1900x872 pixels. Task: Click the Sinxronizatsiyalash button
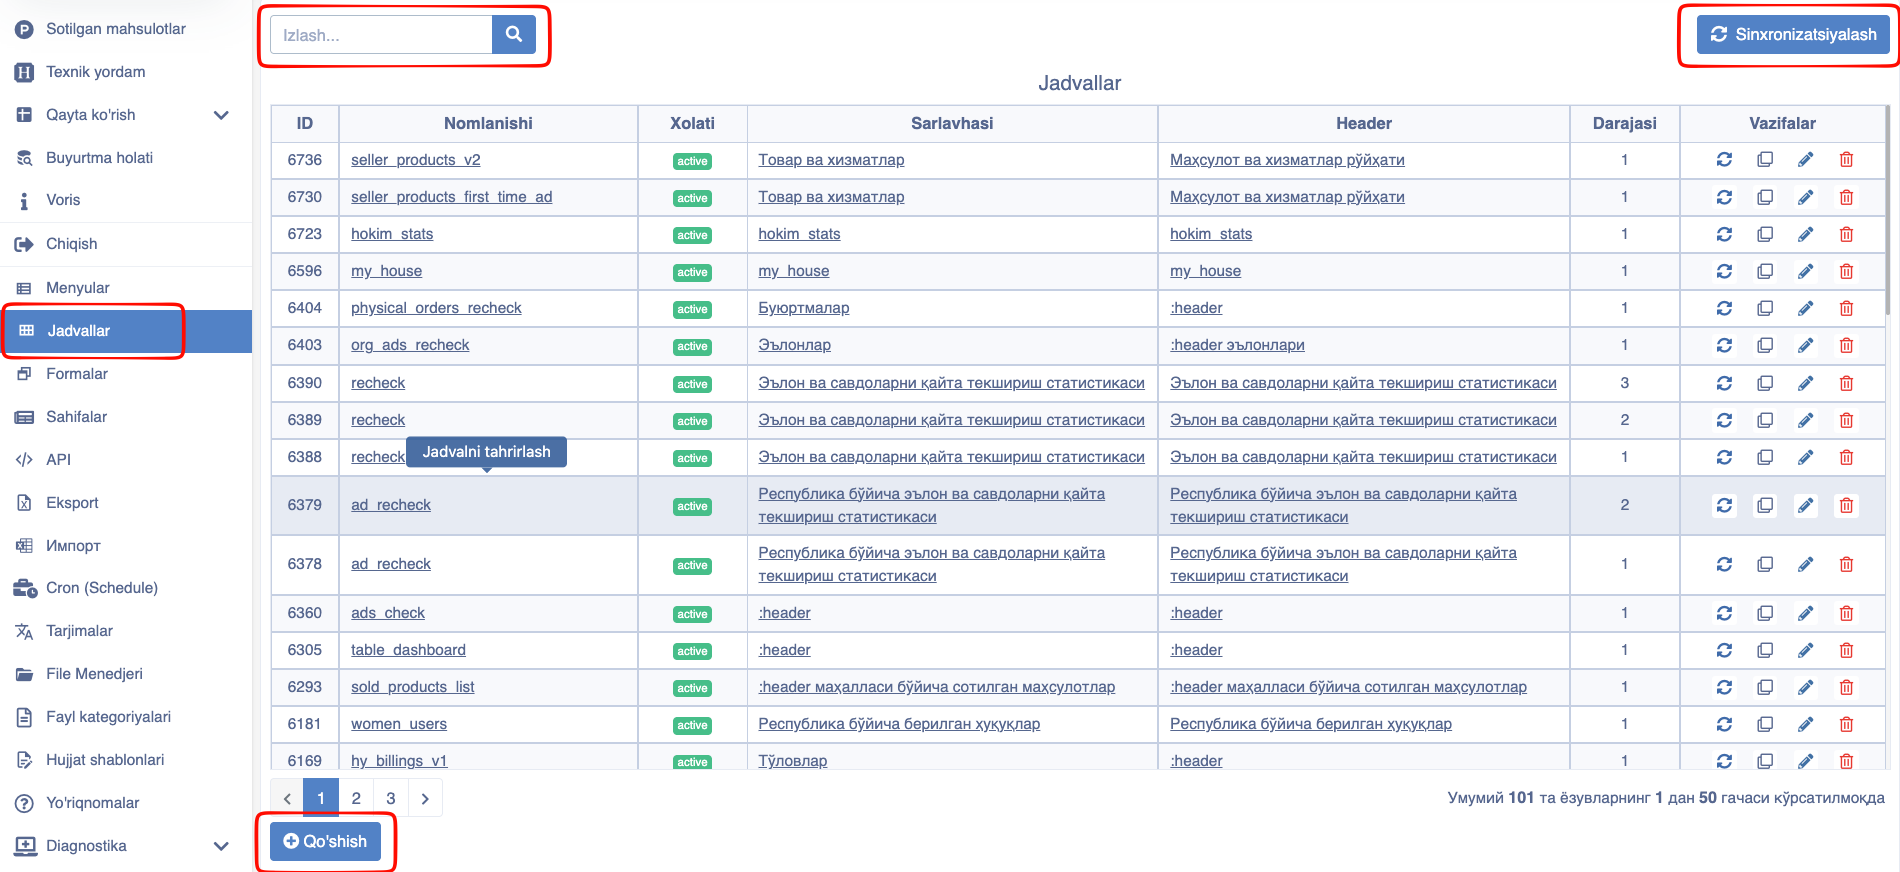point(1792,35)
